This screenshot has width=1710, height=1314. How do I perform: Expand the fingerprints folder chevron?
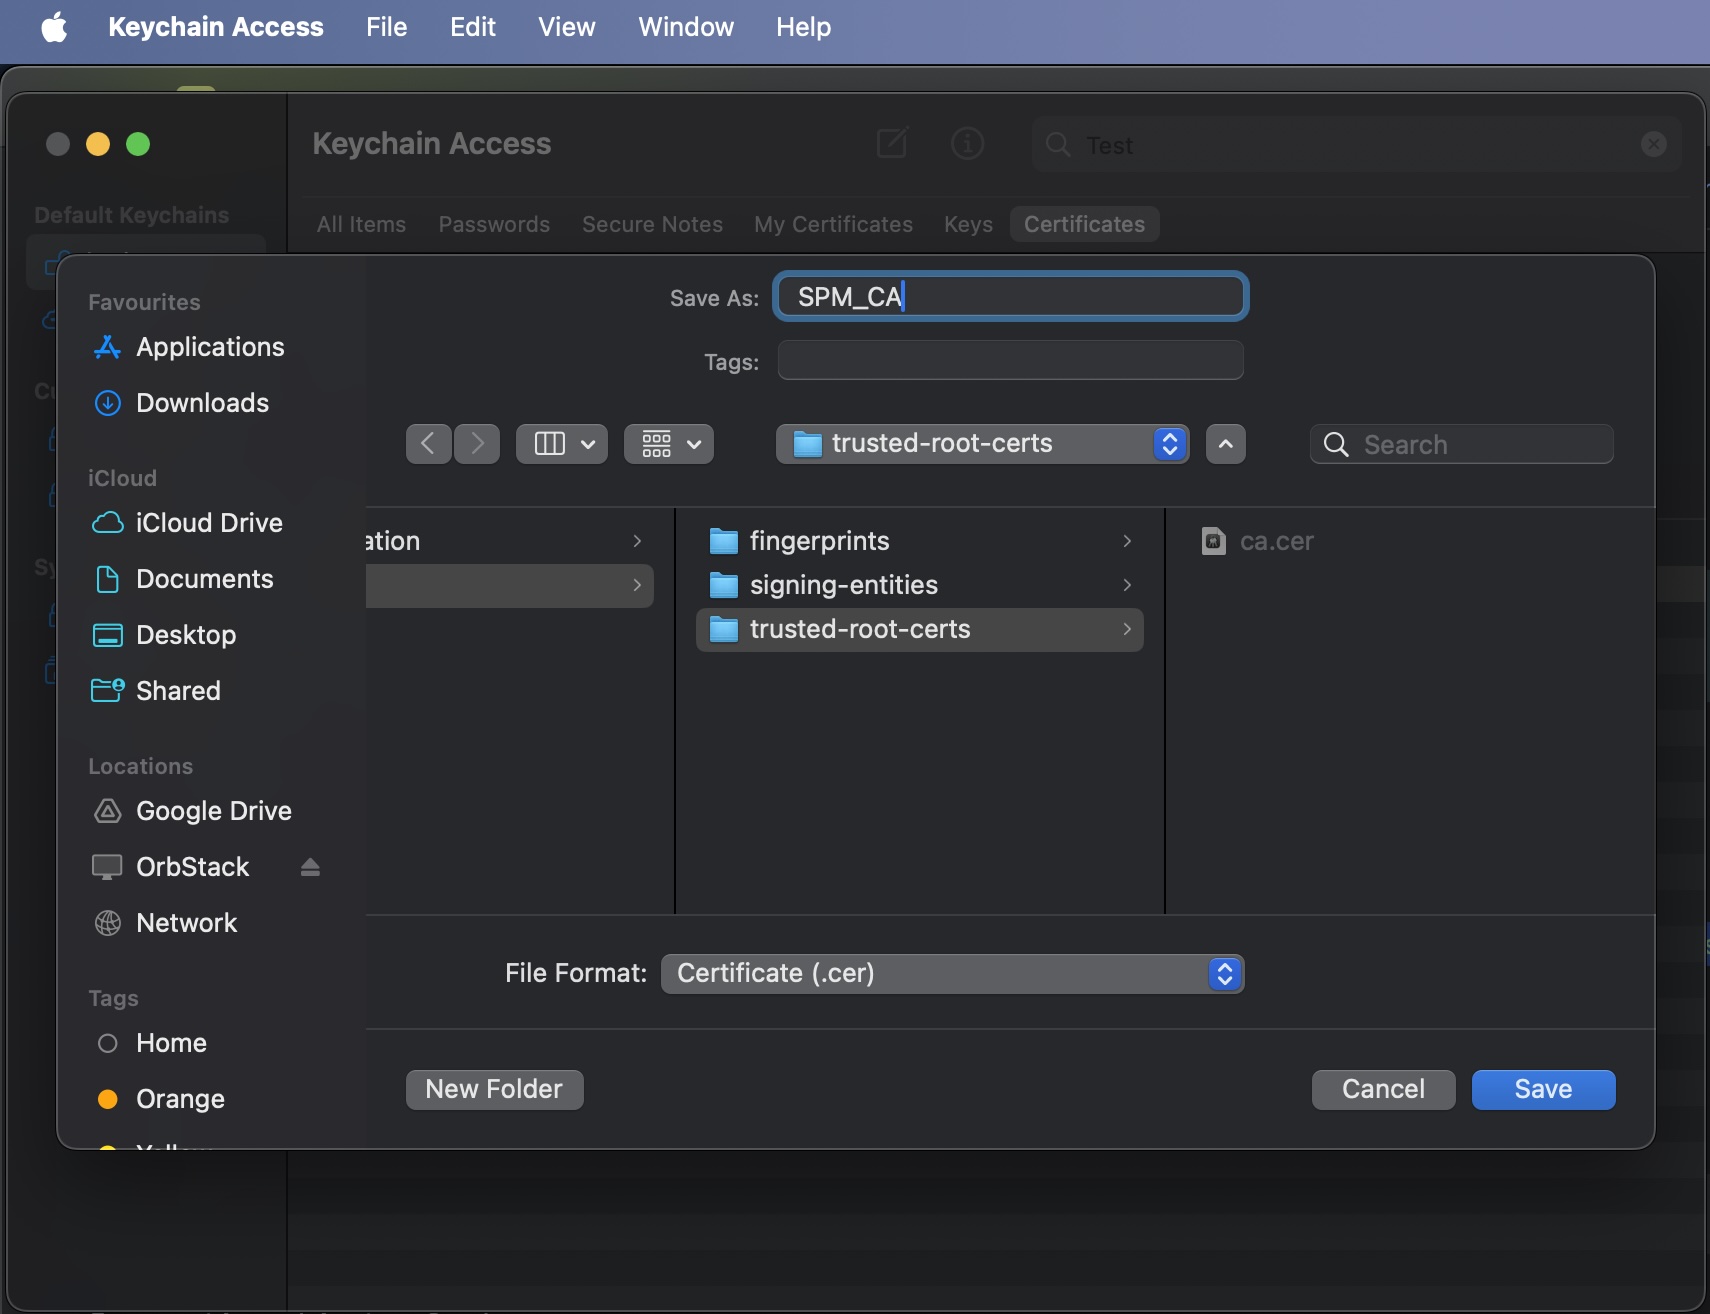pos(1127,541)
